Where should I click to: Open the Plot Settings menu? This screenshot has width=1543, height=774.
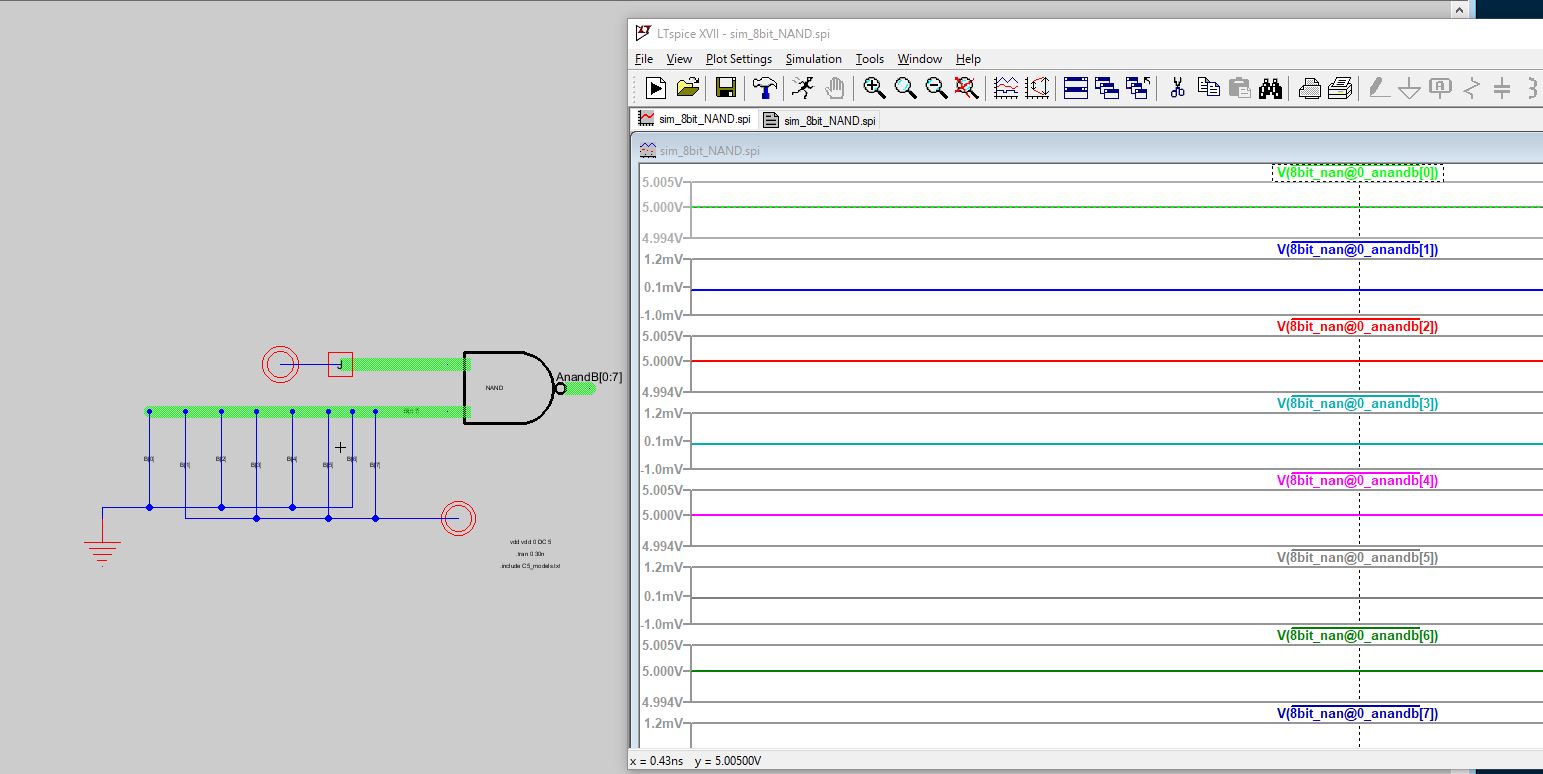(738, 59)
